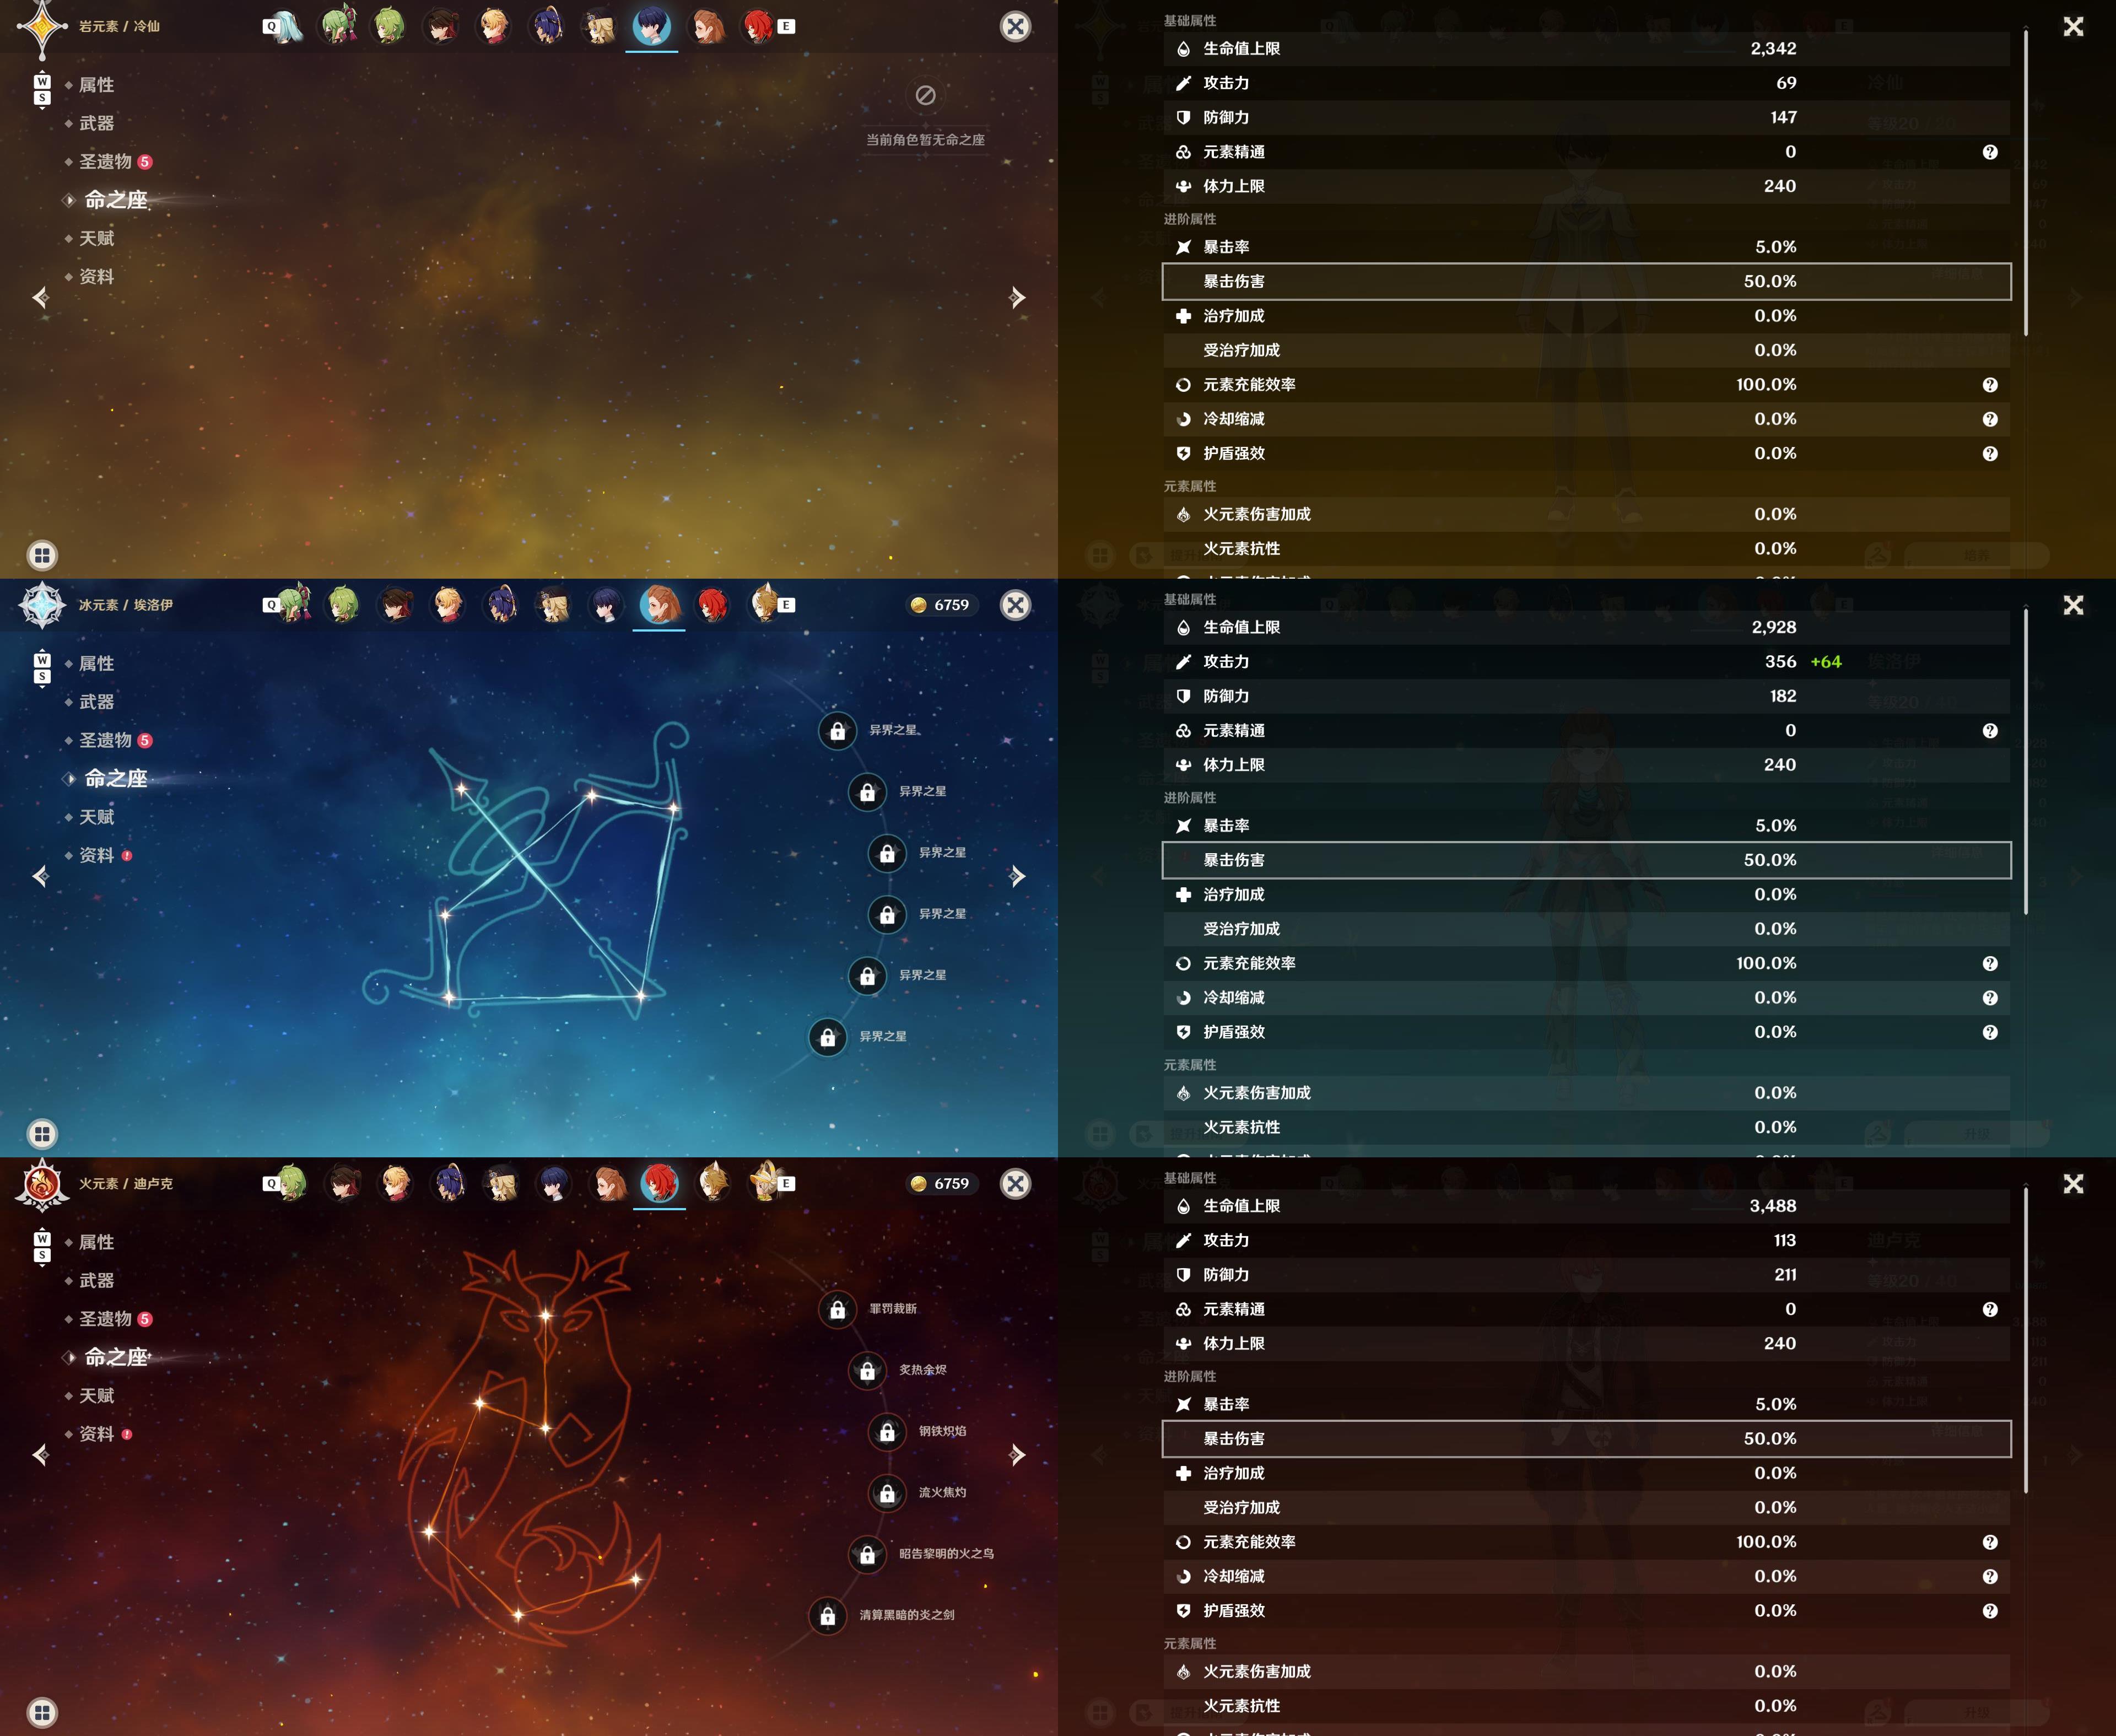Switch to next character on the 埃洛伊 screen

(x=1017, y=876)
